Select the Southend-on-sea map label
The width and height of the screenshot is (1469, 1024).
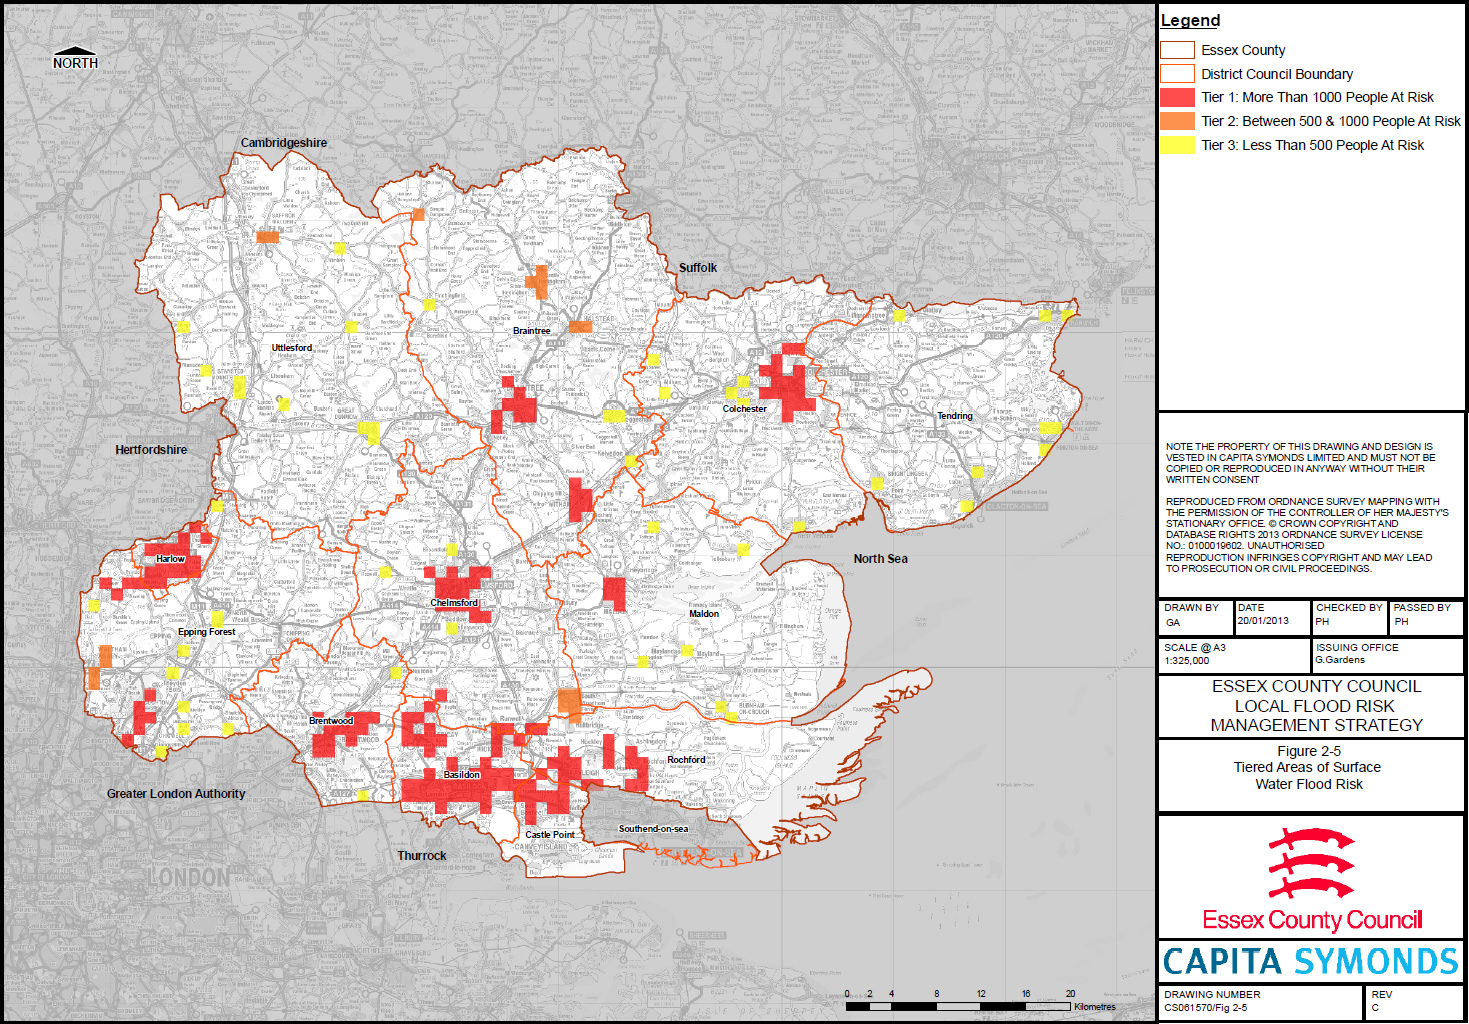(x=653, y=829)
